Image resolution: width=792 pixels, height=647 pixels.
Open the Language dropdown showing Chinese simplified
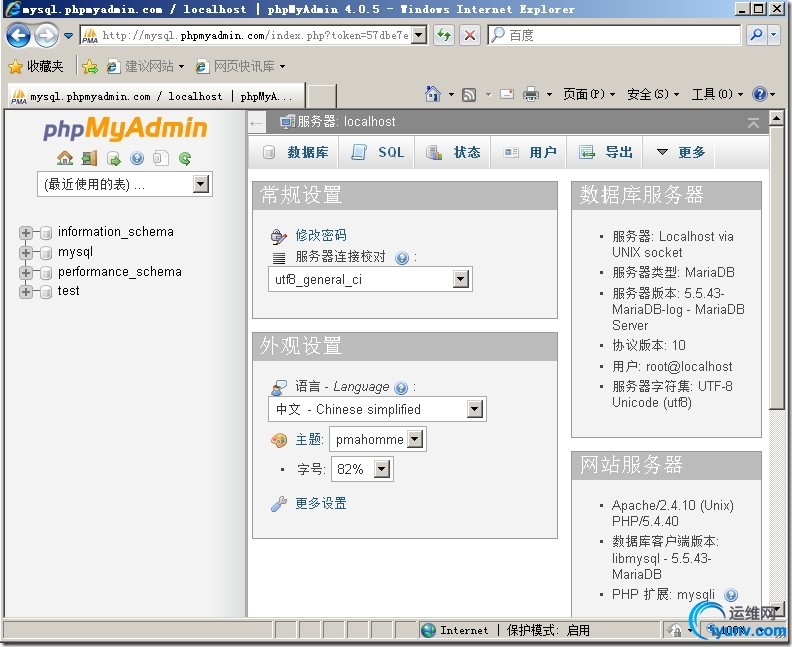(x=377, y=409)
